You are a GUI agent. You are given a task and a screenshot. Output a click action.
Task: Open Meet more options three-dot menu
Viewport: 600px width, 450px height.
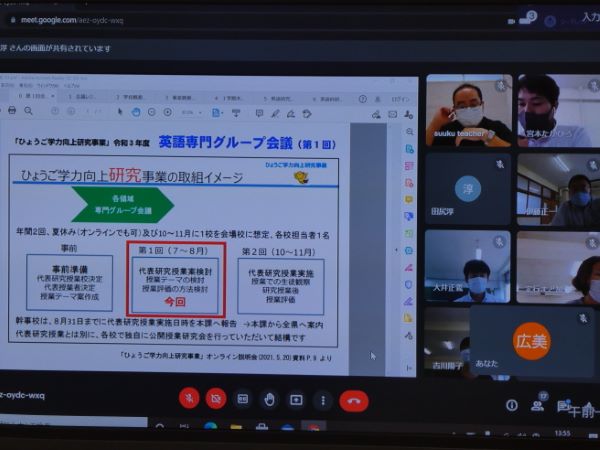[323, 401]
